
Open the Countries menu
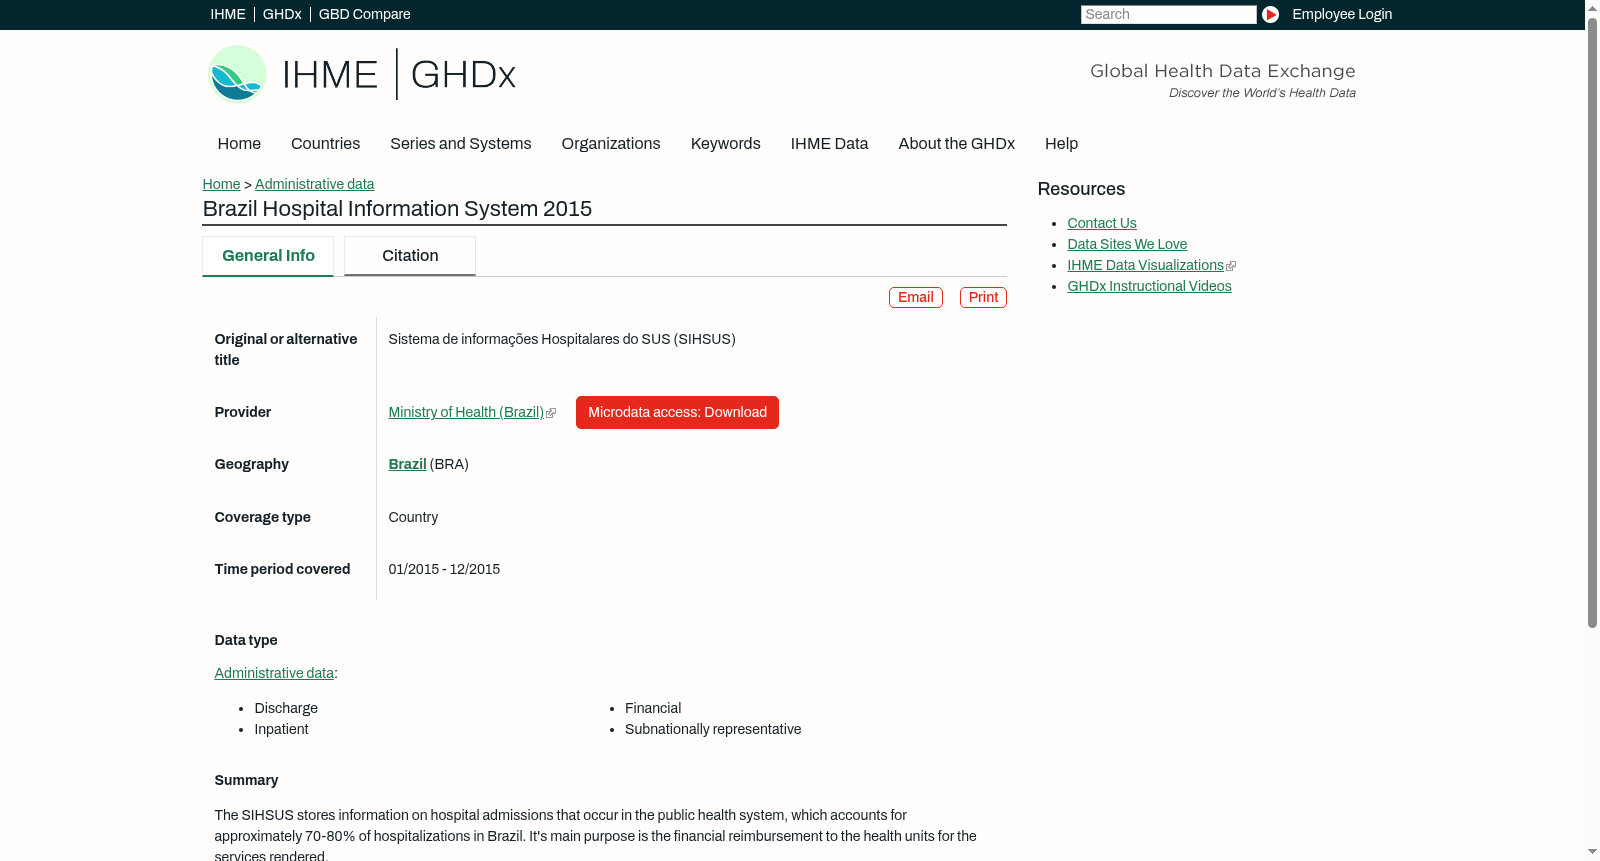[325, 144]
